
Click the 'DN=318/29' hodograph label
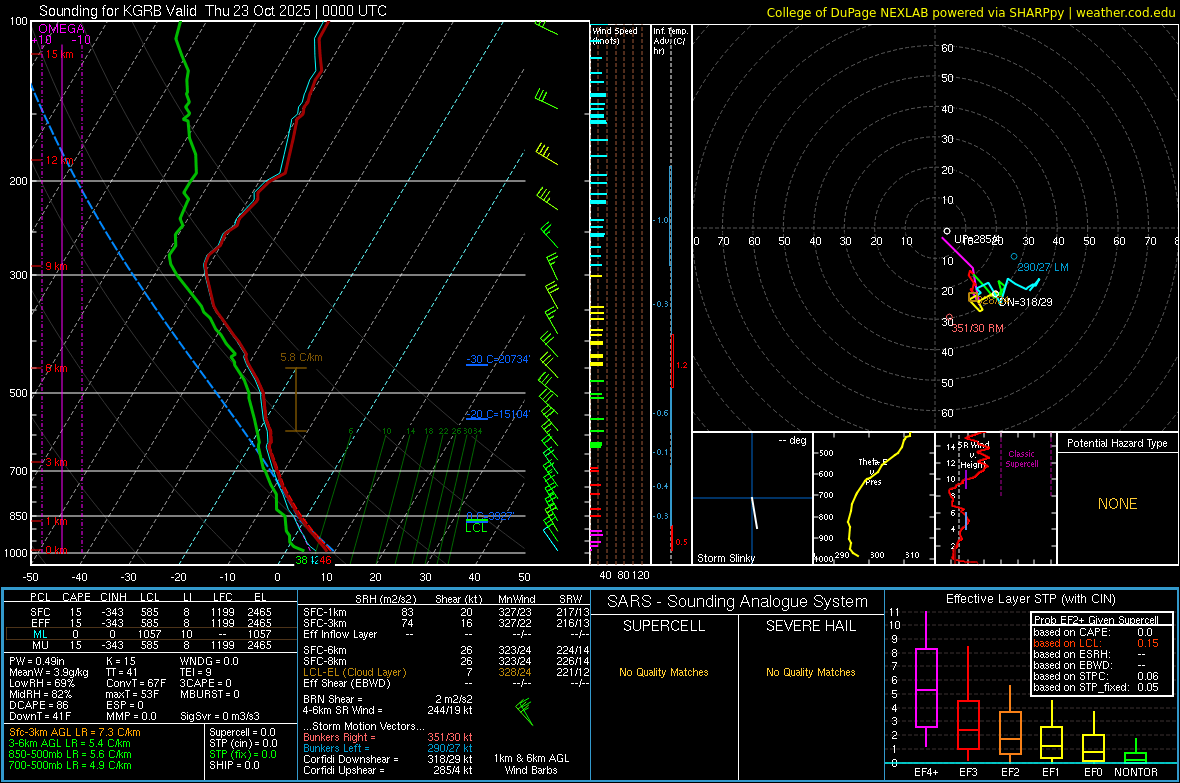[x=1025, y=302]
